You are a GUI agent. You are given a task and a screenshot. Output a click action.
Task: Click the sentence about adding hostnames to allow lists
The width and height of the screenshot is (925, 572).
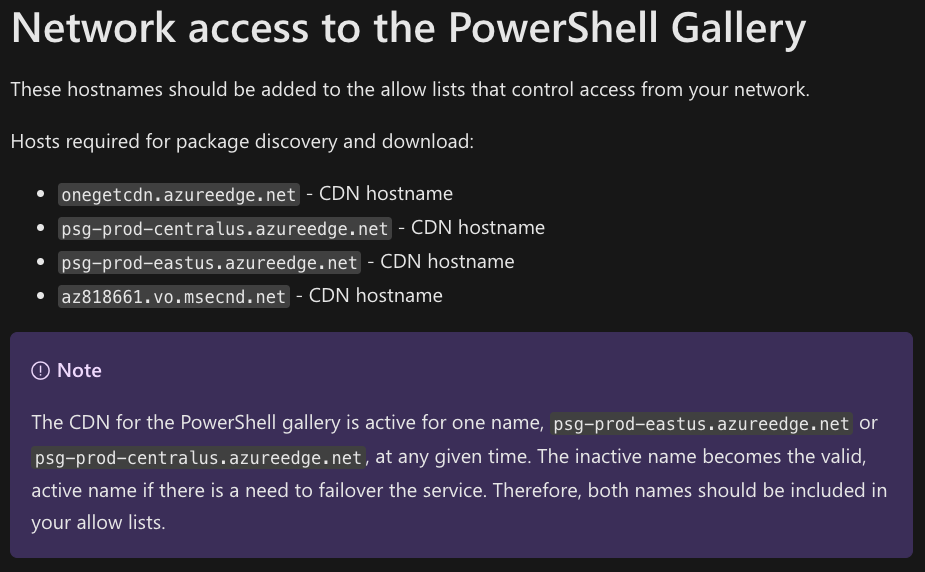[410, 90]
